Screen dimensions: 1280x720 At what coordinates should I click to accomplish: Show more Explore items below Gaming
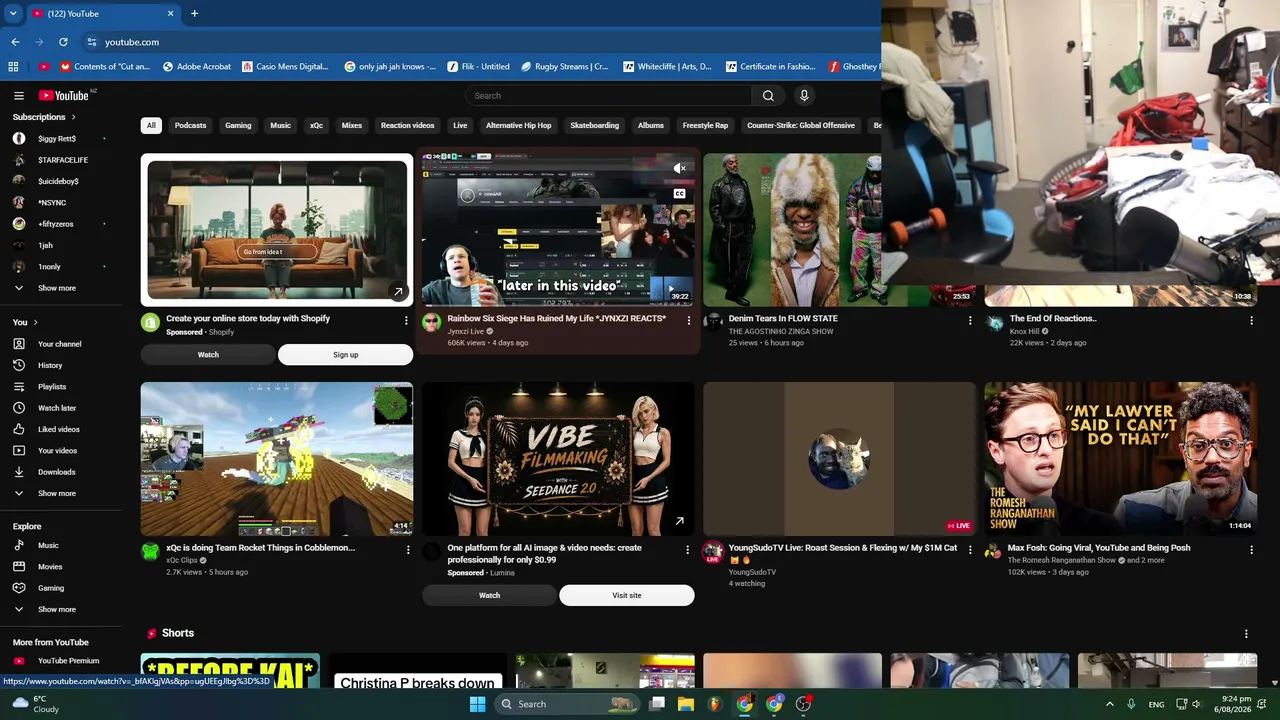[57, 609]
